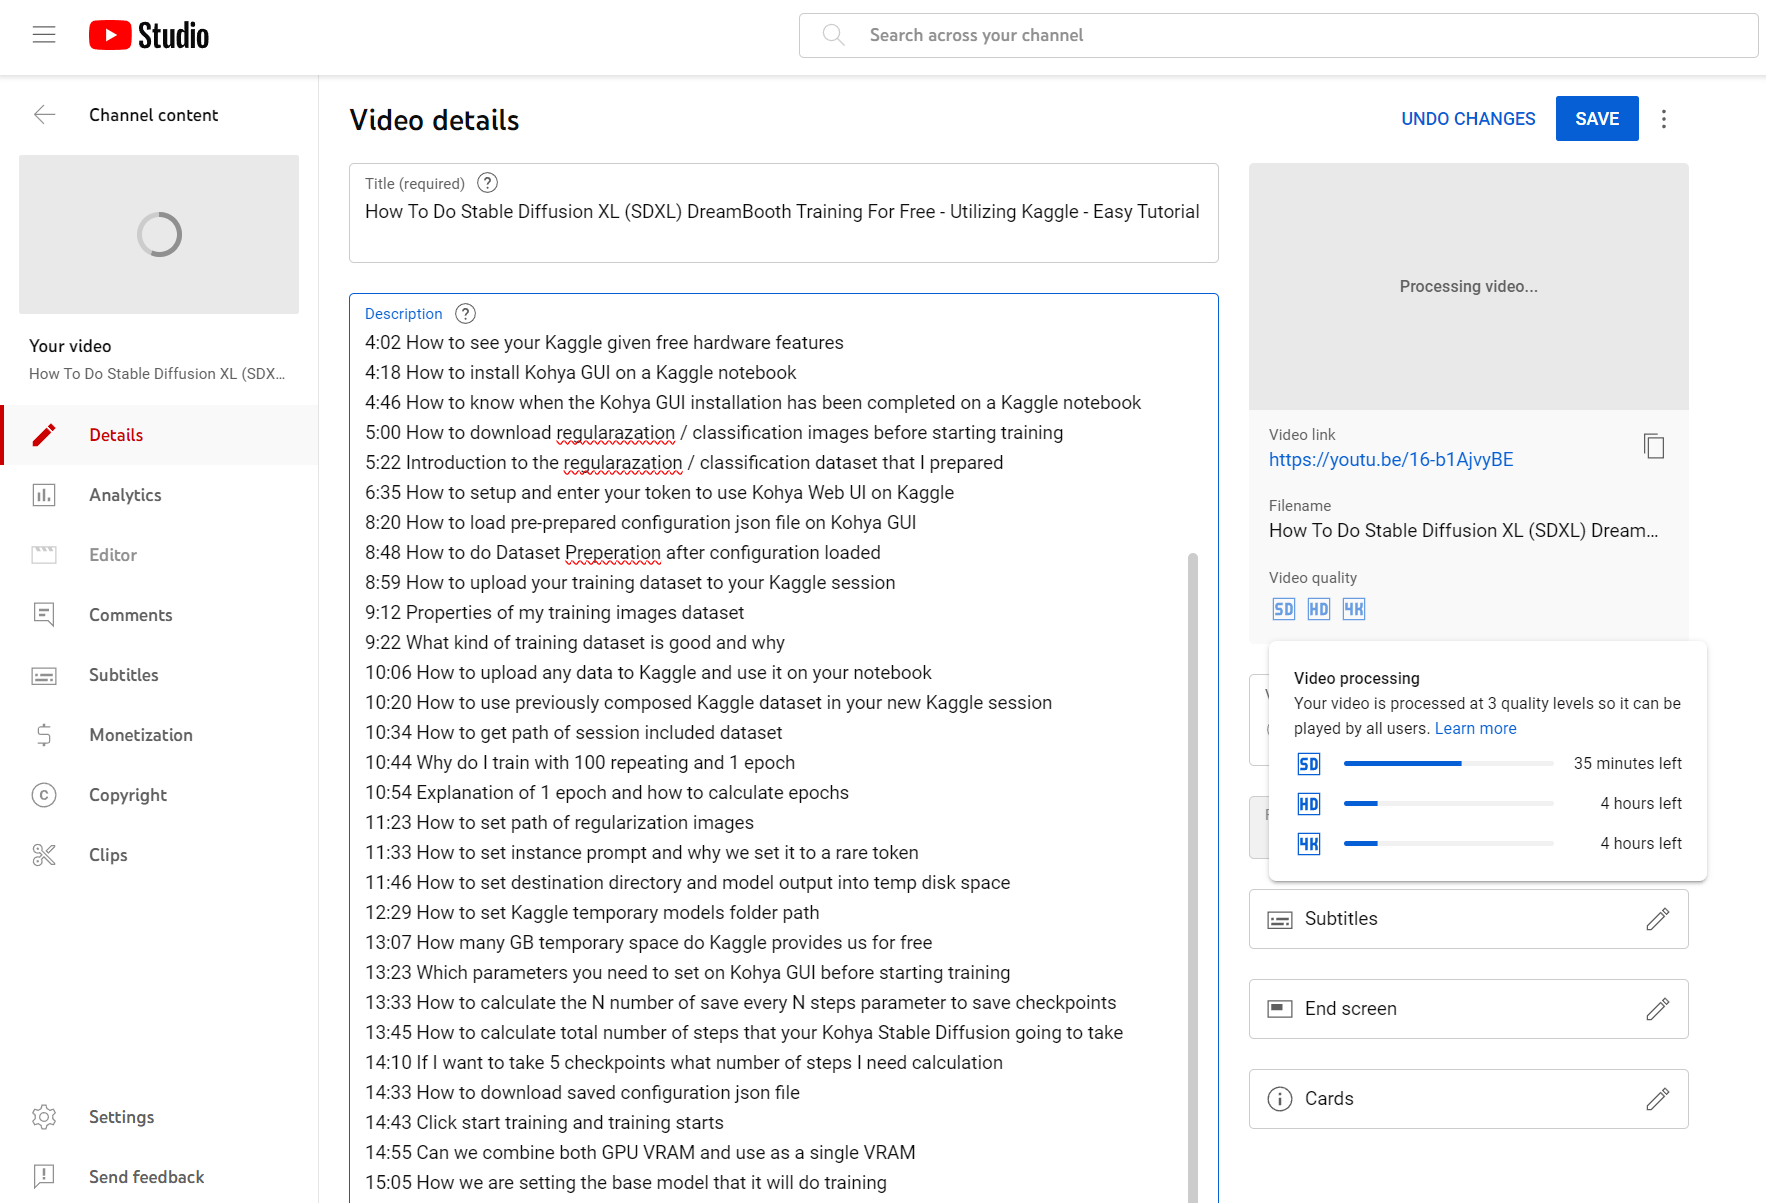Select Monetization in the left menu
Image resolution: width=1766 pixels, height=1203 pixels.
pyautogui.click(x=140, y=735)
